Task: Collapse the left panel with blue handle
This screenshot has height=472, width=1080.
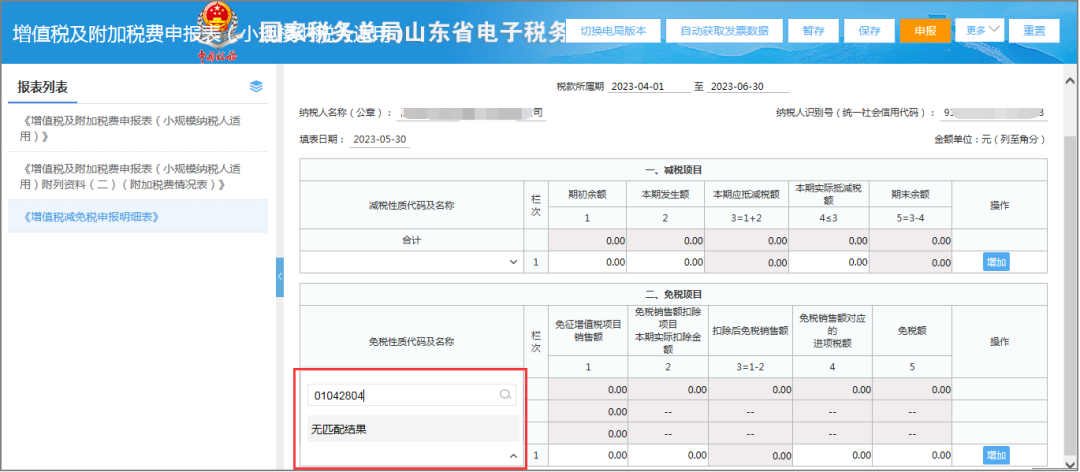Action: [x=280, y=277]
